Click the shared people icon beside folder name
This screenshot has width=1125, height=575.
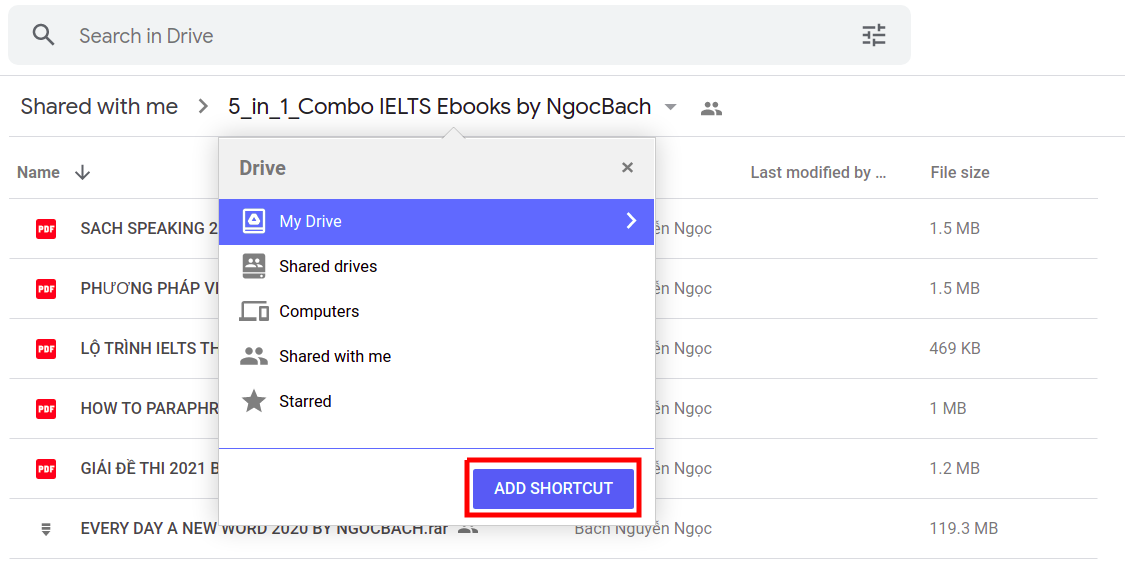pyautogui.click(x=711, y=108)
